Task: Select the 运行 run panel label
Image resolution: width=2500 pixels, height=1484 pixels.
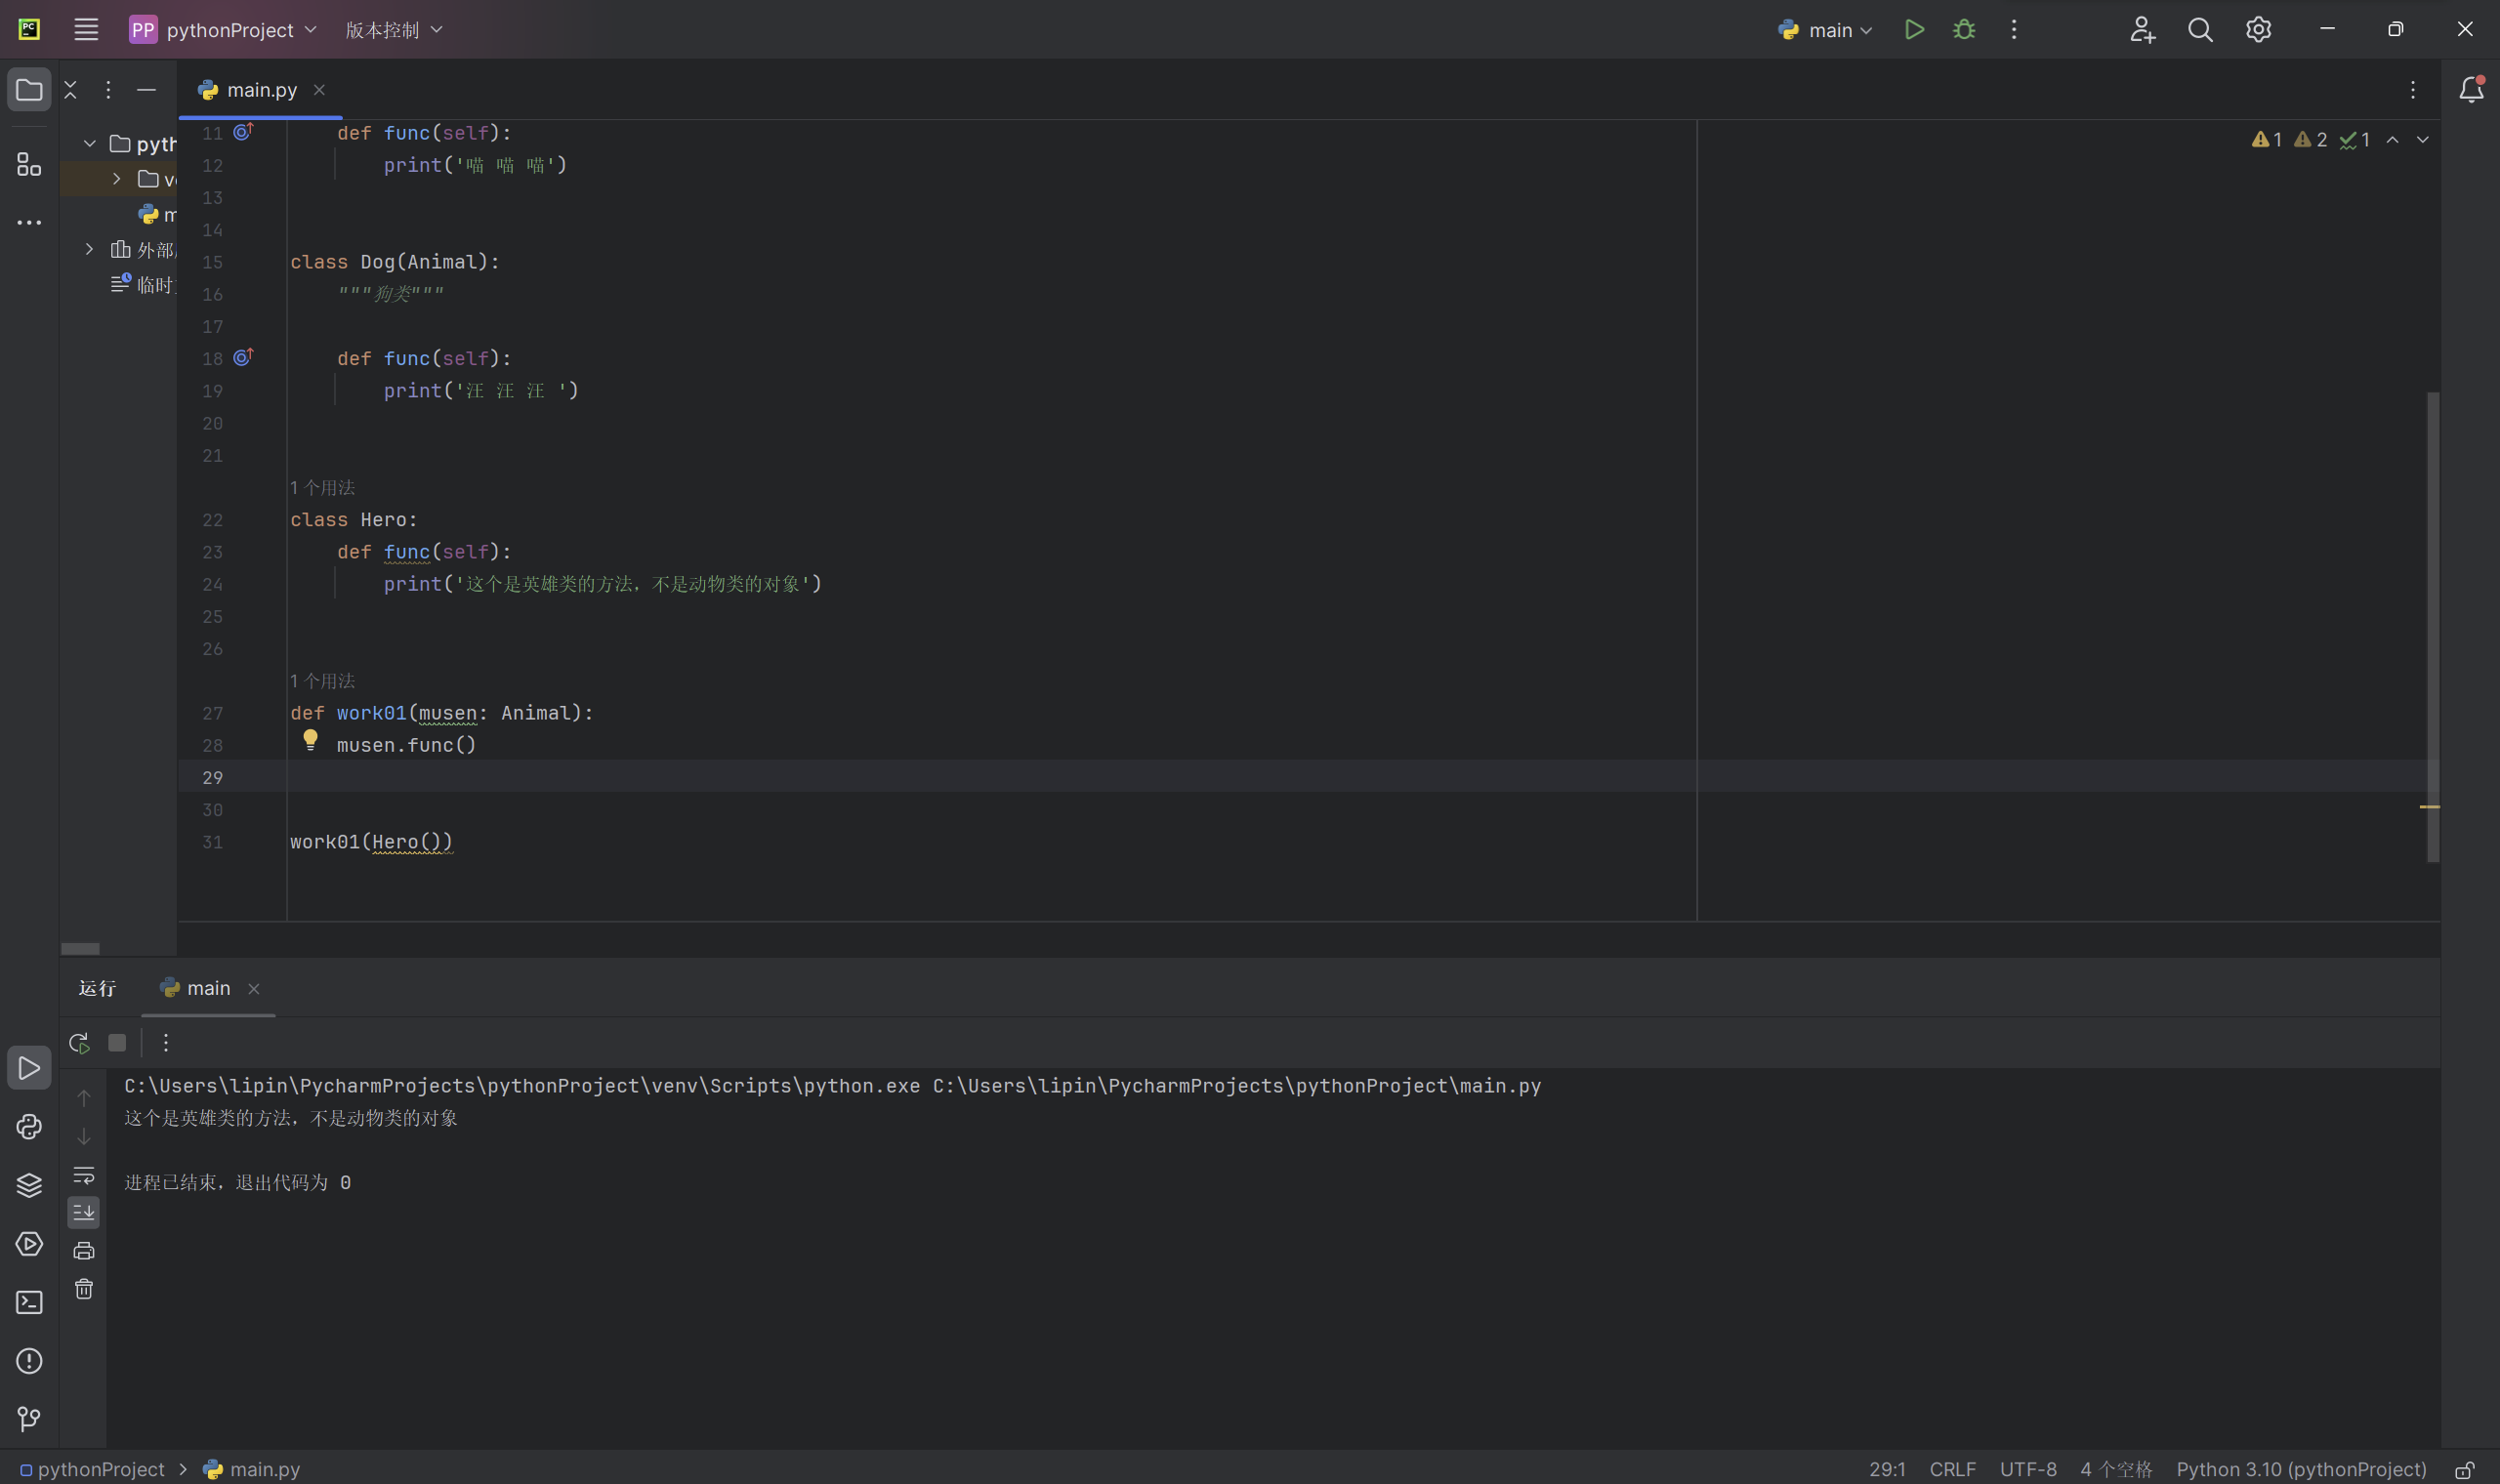Action: point(97,988)
